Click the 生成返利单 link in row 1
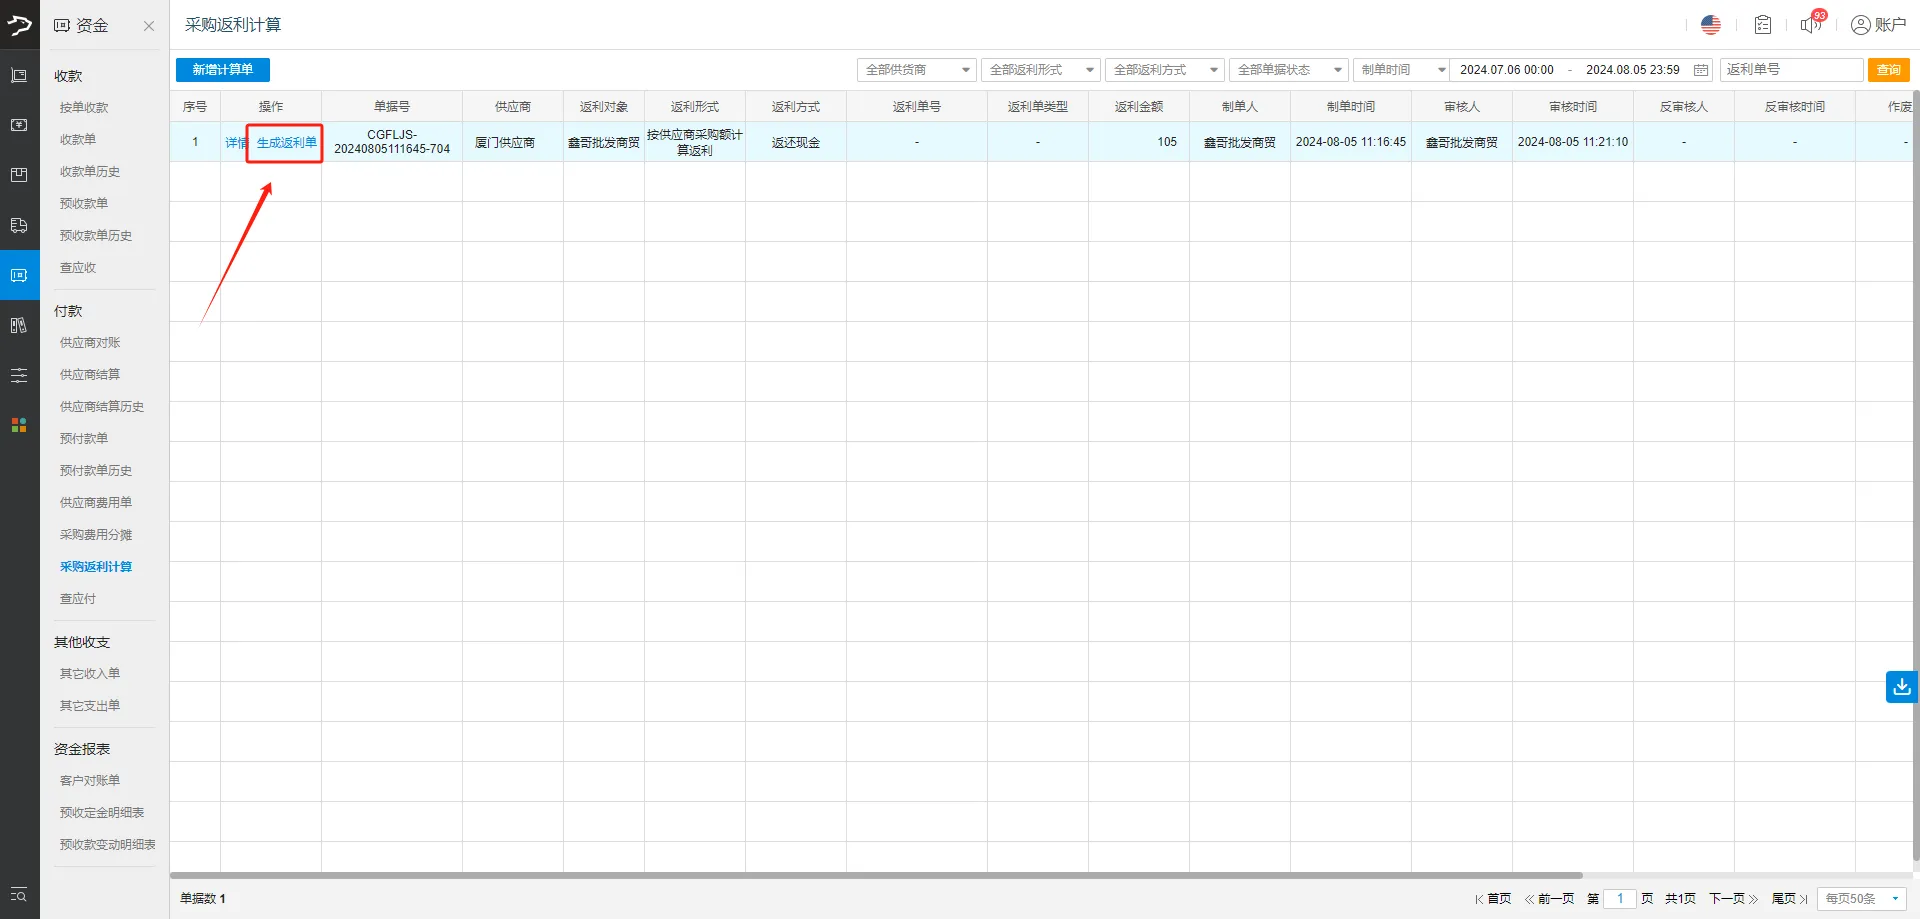The height and width of the screenshot is (919, 1920). pyautogui.click(x=286, y=143)
